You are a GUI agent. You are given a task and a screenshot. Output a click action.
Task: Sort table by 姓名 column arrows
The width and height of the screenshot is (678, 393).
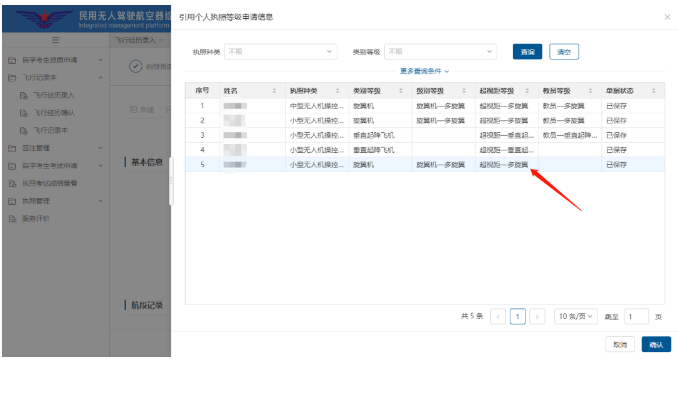[274, 91]
